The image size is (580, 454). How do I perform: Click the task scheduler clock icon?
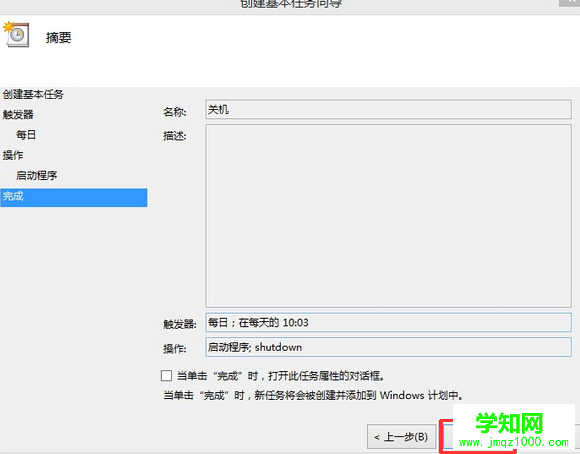(x=16, y=34)
